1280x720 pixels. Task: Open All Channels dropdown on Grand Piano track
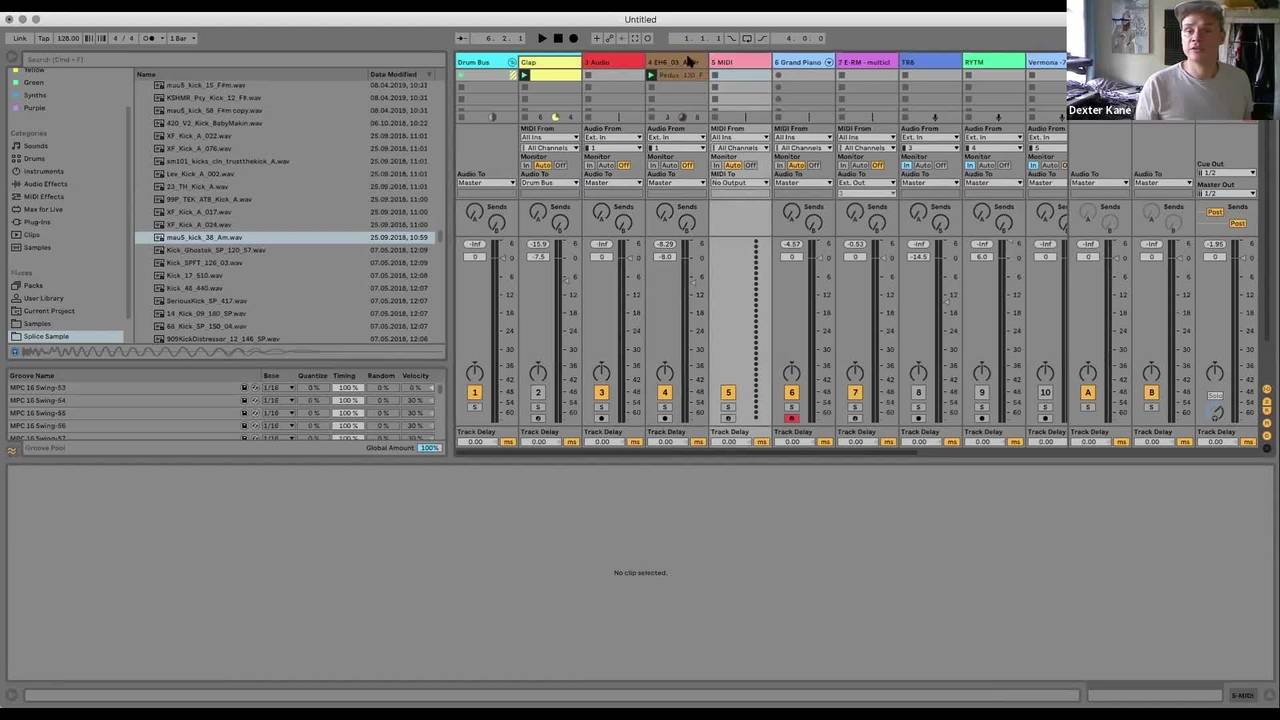tap(803, 148)
